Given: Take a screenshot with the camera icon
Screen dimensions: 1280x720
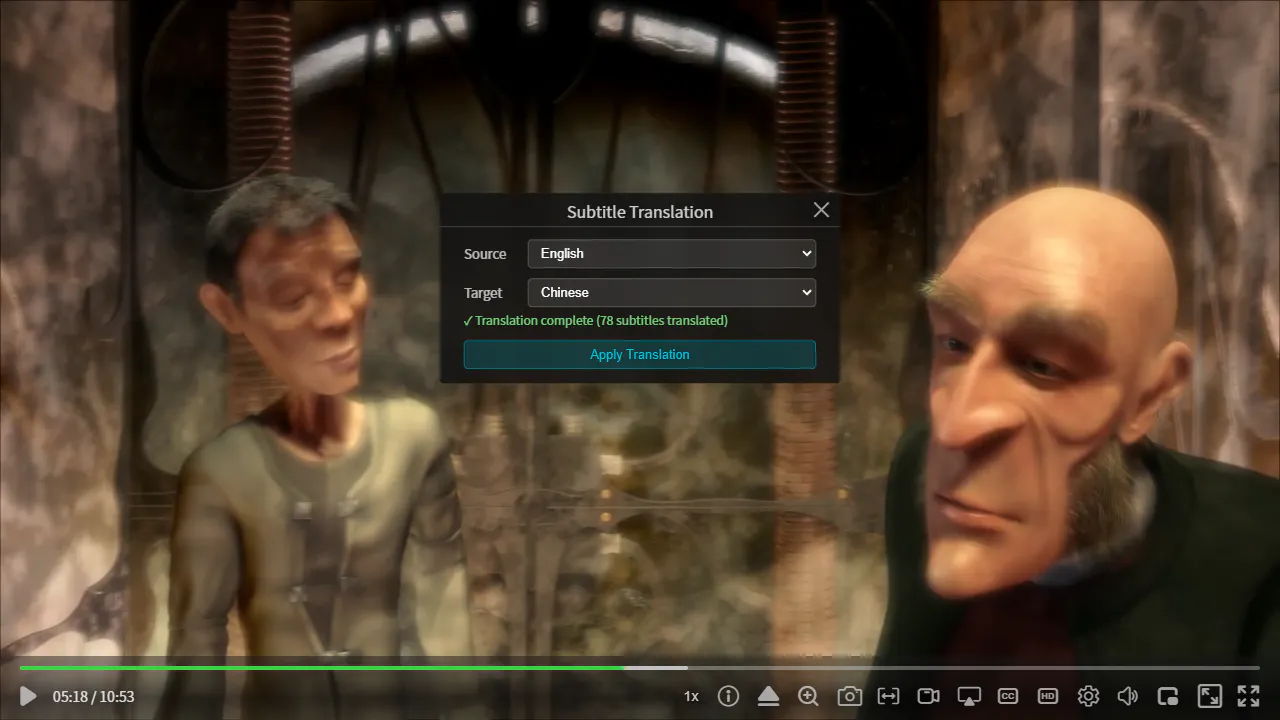Looking at the screenshot, I should 849,696.
